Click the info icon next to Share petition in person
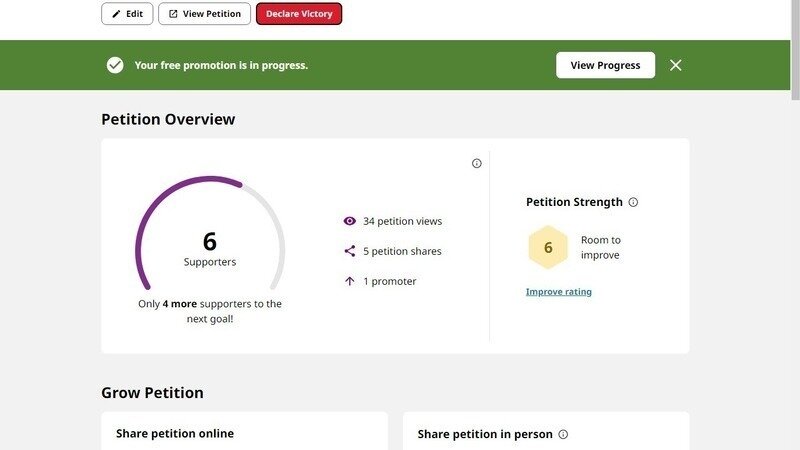The image size is (800, 450). (x=563, y=434)
